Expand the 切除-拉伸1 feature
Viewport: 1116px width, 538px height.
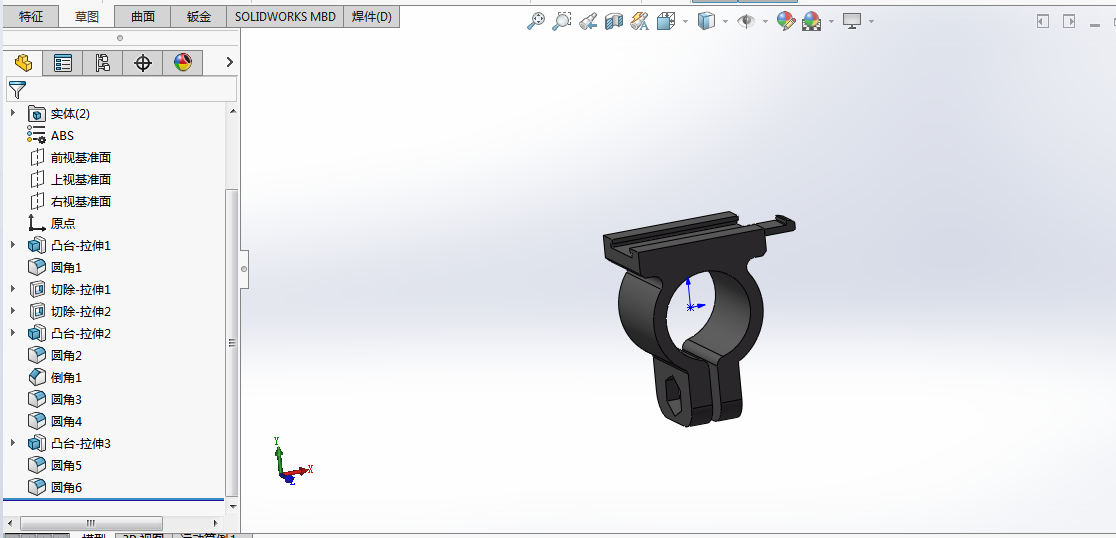point(12,289)
